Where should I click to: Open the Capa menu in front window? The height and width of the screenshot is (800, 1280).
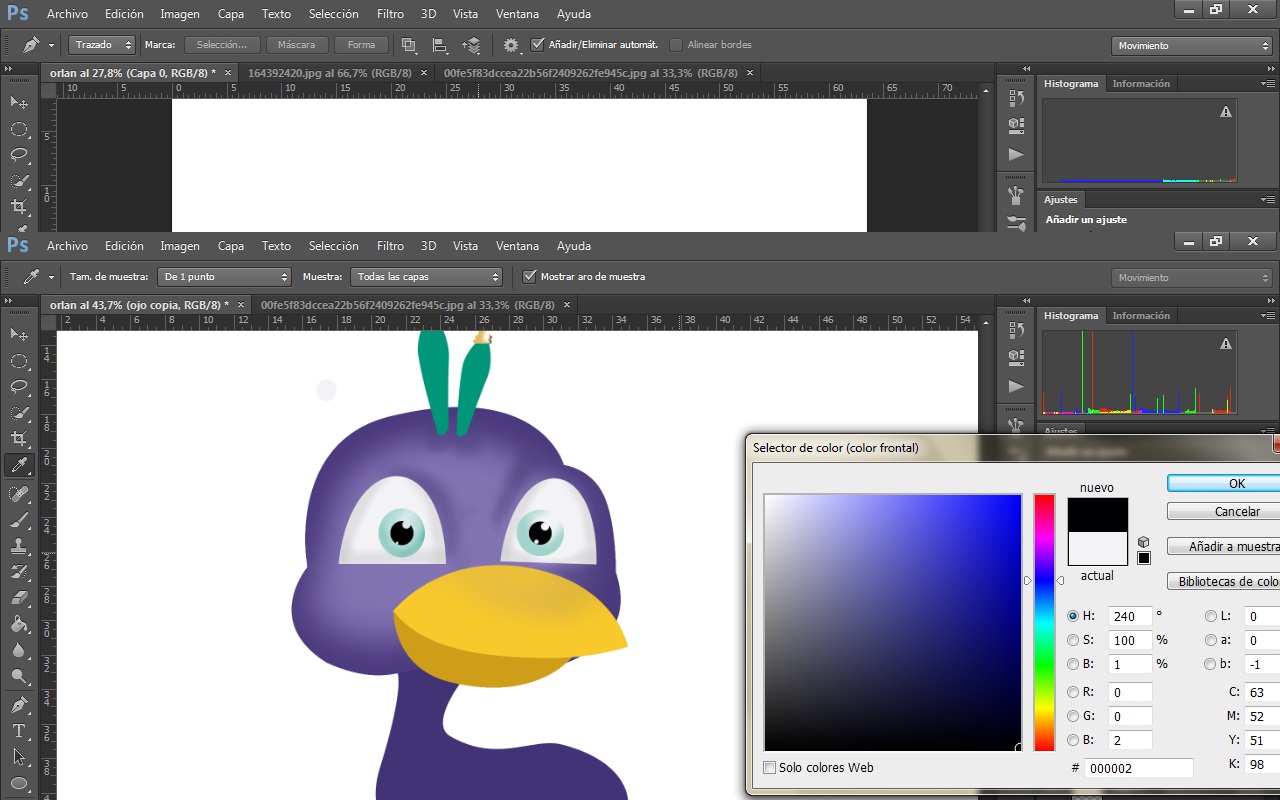click(x=231, y=246)
